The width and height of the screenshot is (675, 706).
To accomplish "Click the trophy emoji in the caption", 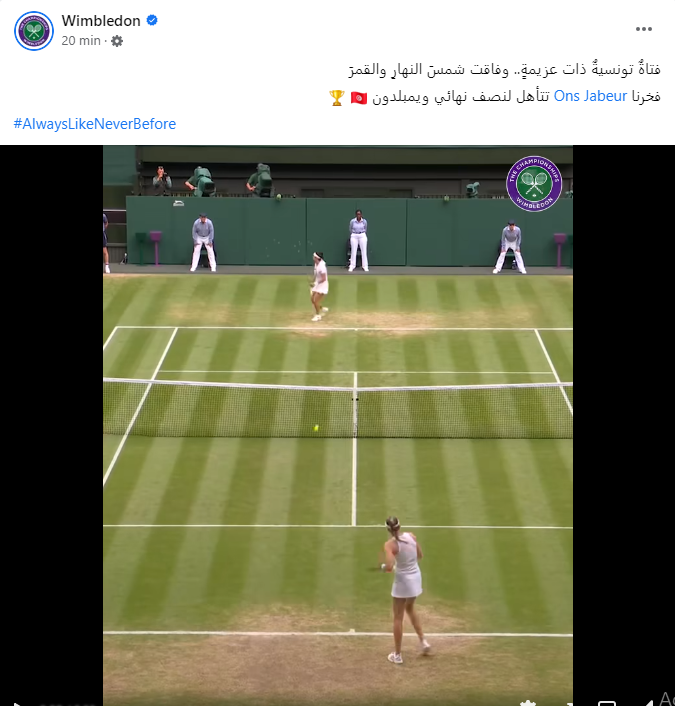I will click(337, 97).
